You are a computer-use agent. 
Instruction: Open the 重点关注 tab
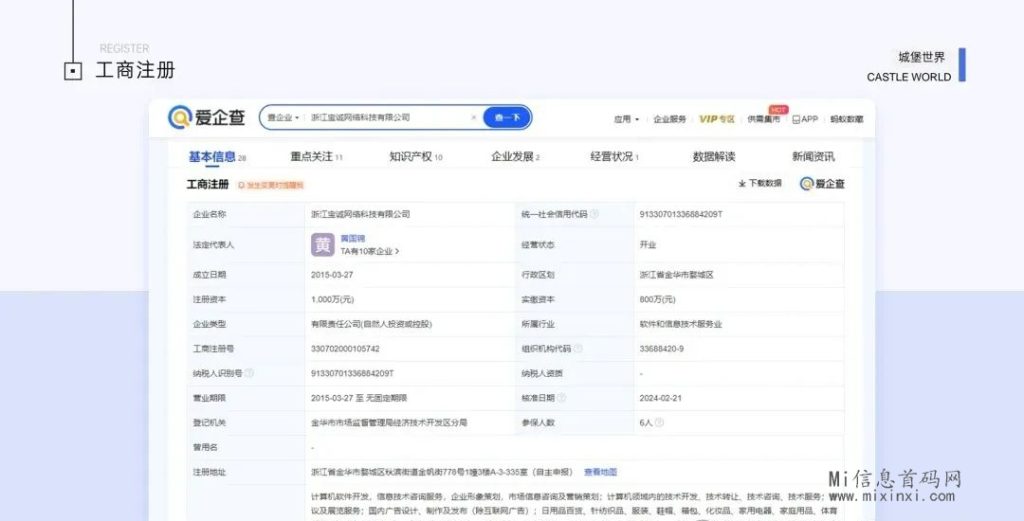tap(316, 157)
